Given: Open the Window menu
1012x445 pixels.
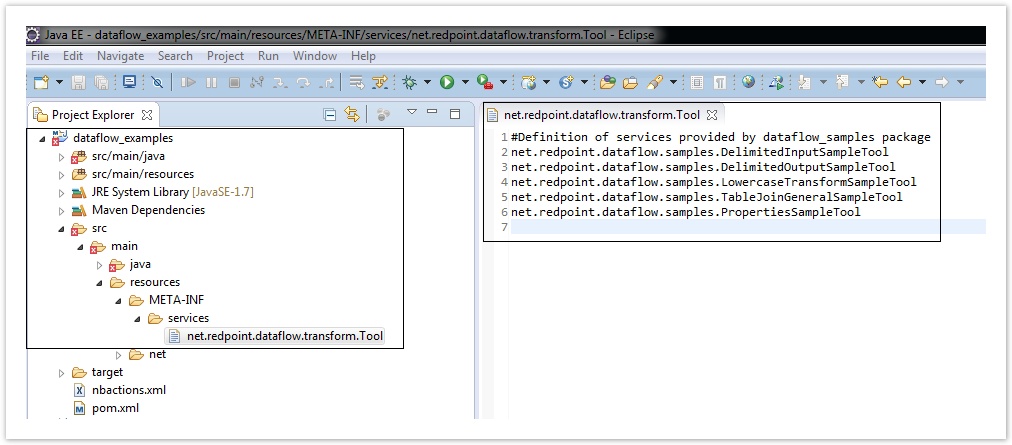Looking at the screenshot, I should tap(315, 56).
